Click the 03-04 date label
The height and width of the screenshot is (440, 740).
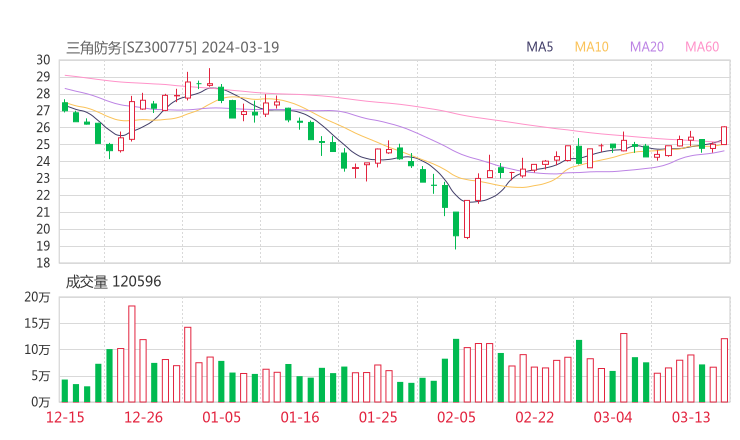pos(613,417)
